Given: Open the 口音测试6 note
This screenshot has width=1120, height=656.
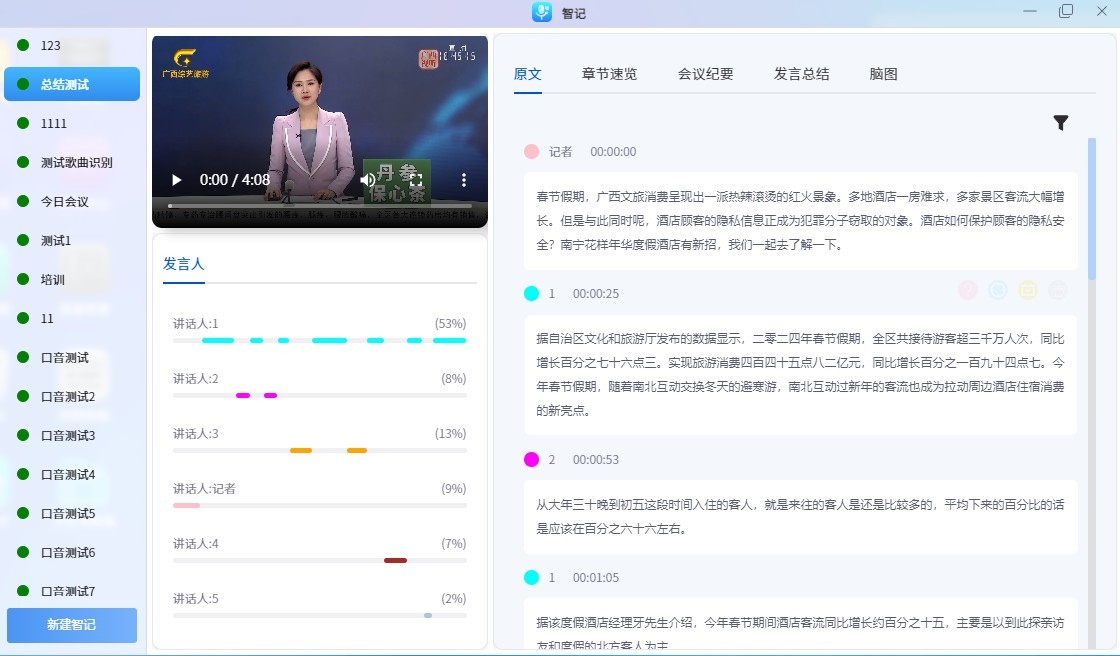Looking at the screenshot, I should click(72, 552).
